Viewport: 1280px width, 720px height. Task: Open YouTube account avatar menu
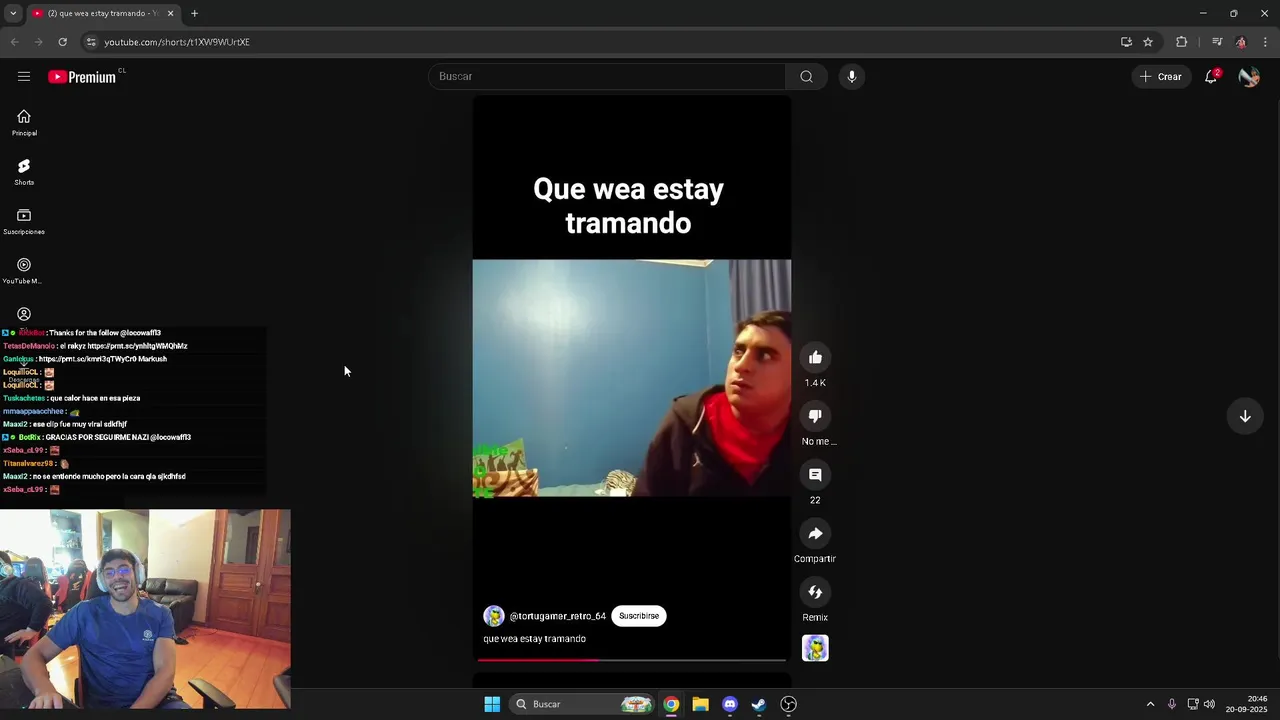(x=1249, y=77)
